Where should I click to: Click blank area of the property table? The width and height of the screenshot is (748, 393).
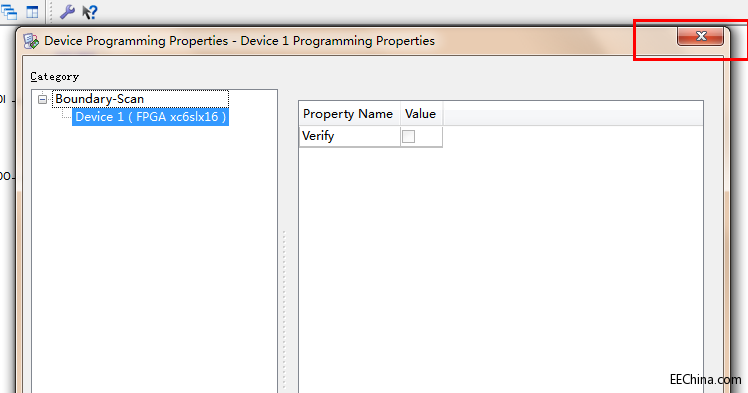(x=501, y=269)
